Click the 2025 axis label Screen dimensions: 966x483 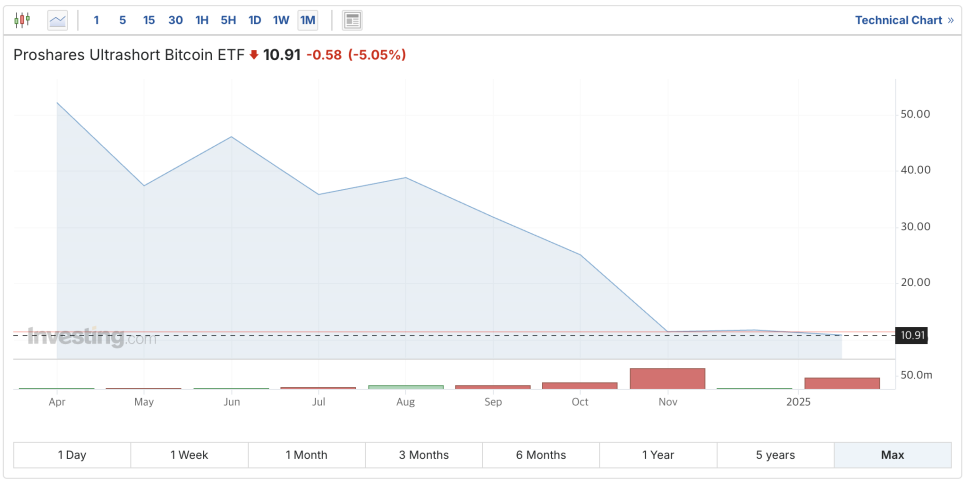point(798,402)
